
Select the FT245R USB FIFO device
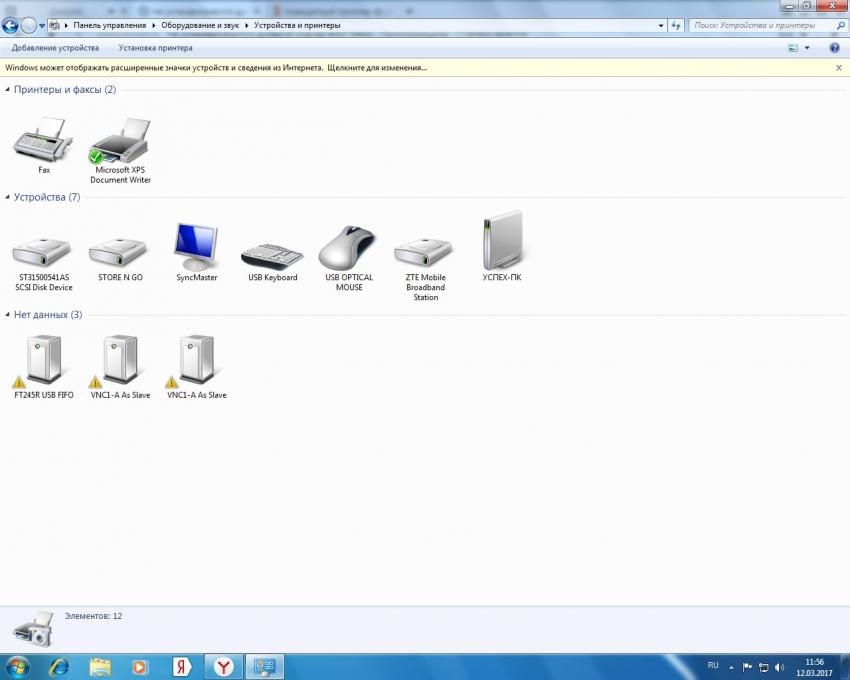(x=44, y=364)
